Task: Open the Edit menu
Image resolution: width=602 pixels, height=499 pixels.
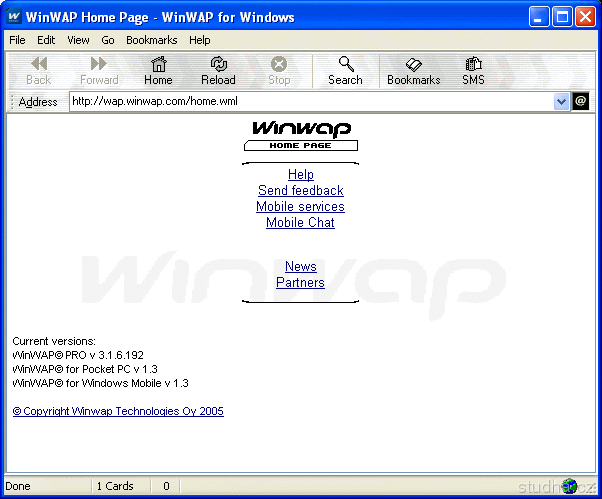Action: tap(46, 40)
